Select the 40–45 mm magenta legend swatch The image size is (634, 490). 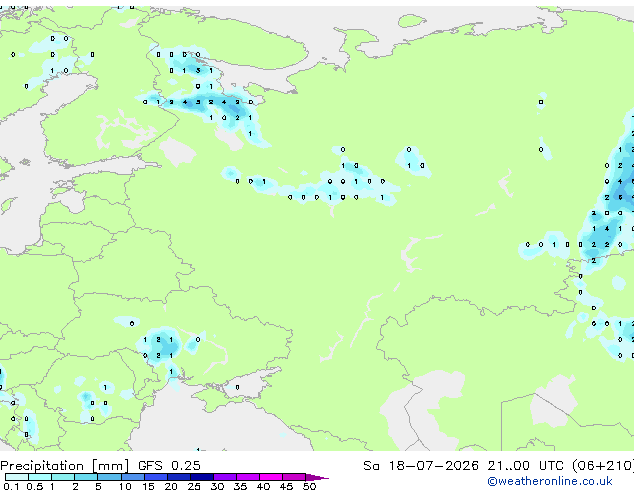click(271, 477)
